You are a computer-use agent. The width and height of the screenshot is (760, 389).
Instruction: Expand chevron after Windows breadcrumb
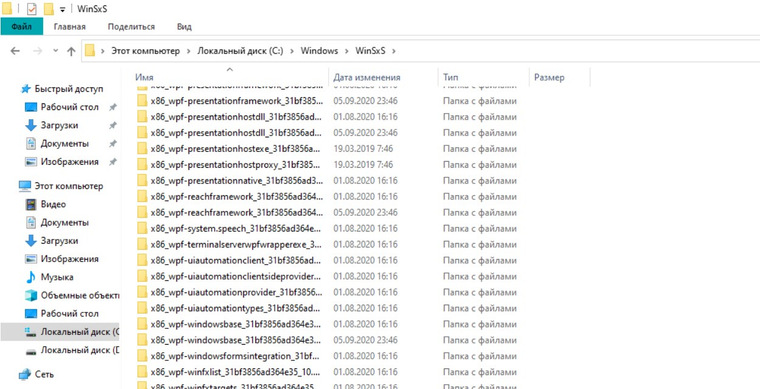pyautogui.click(x=347, y=51)
